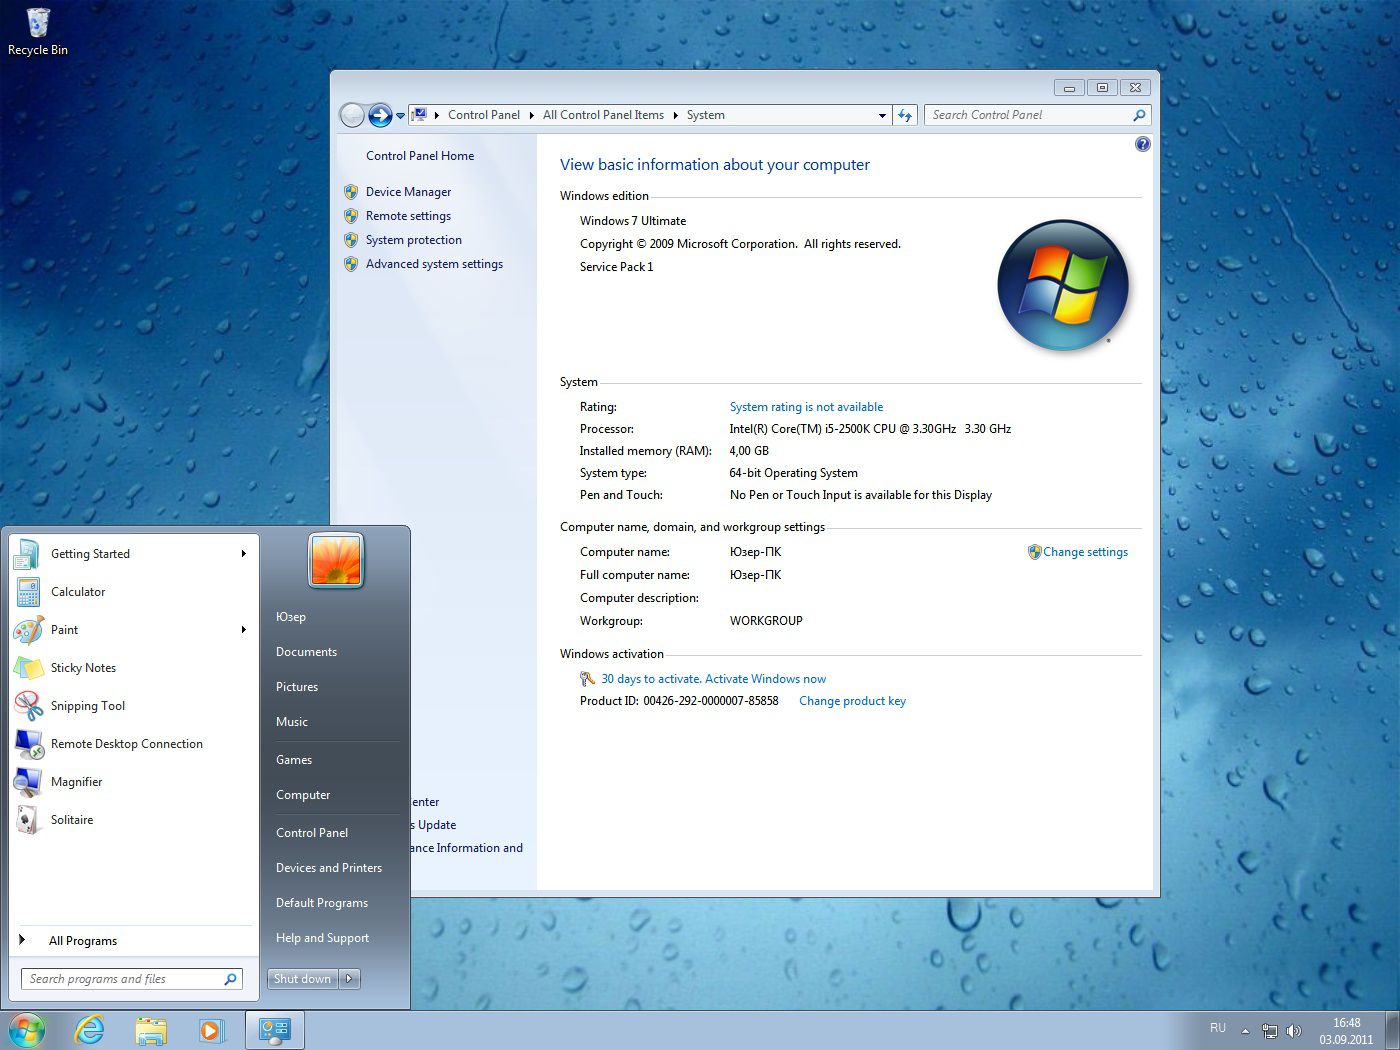Click the RU language indicator
Image resolution: width=1400 pixels, height=1050 pixels.
[1218, 1028]
